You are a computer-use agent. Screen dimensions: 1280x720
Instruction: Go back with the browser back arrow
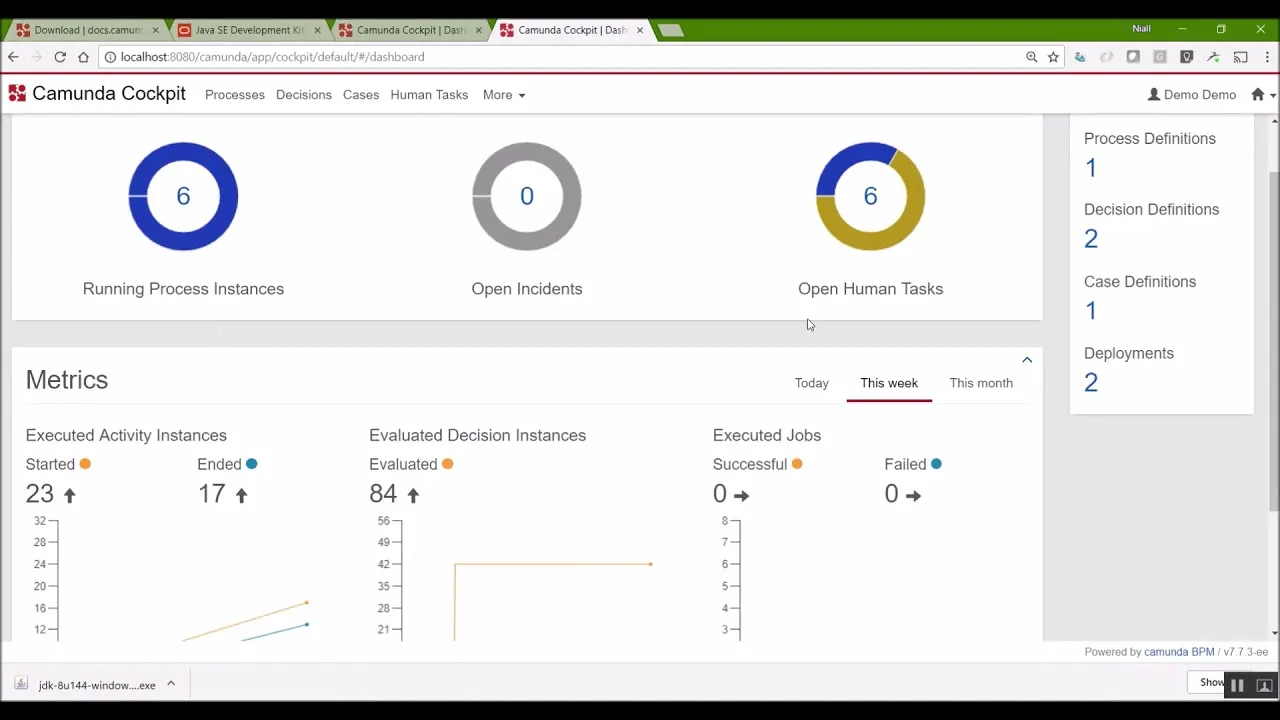click(x=13, y=57)
